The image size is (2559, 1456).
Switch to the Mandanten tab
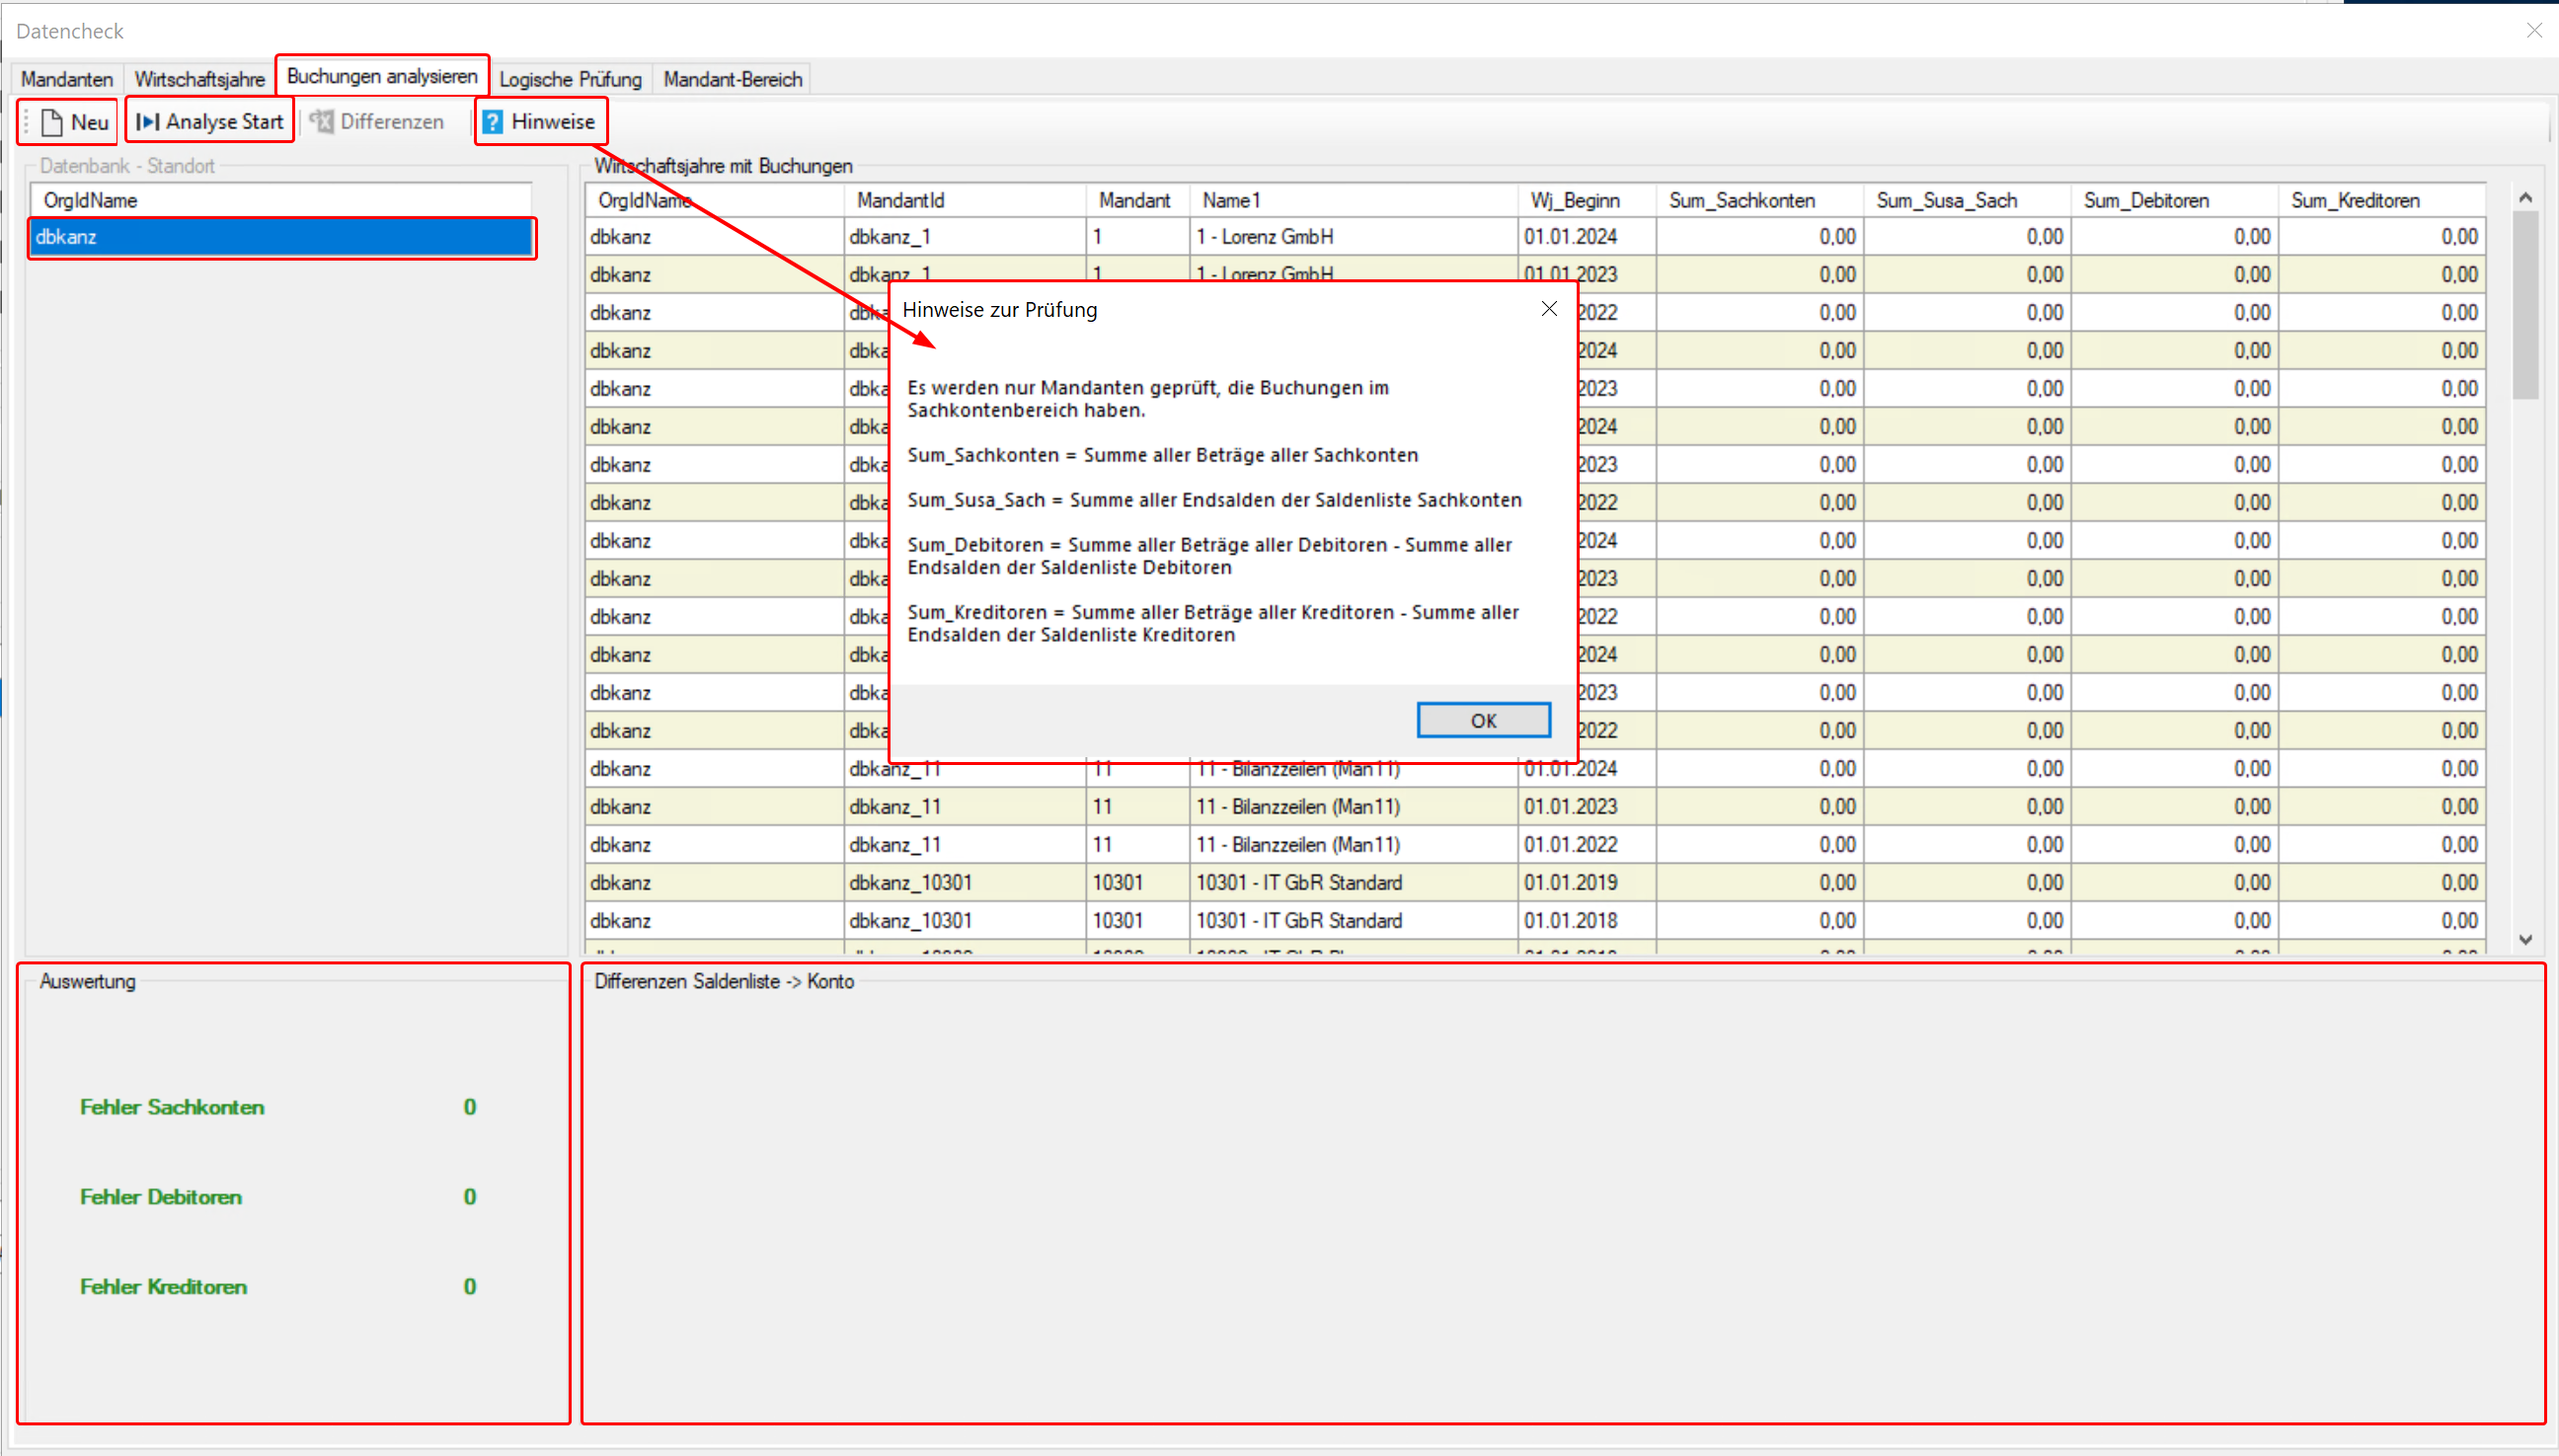[x=67, y=79]
